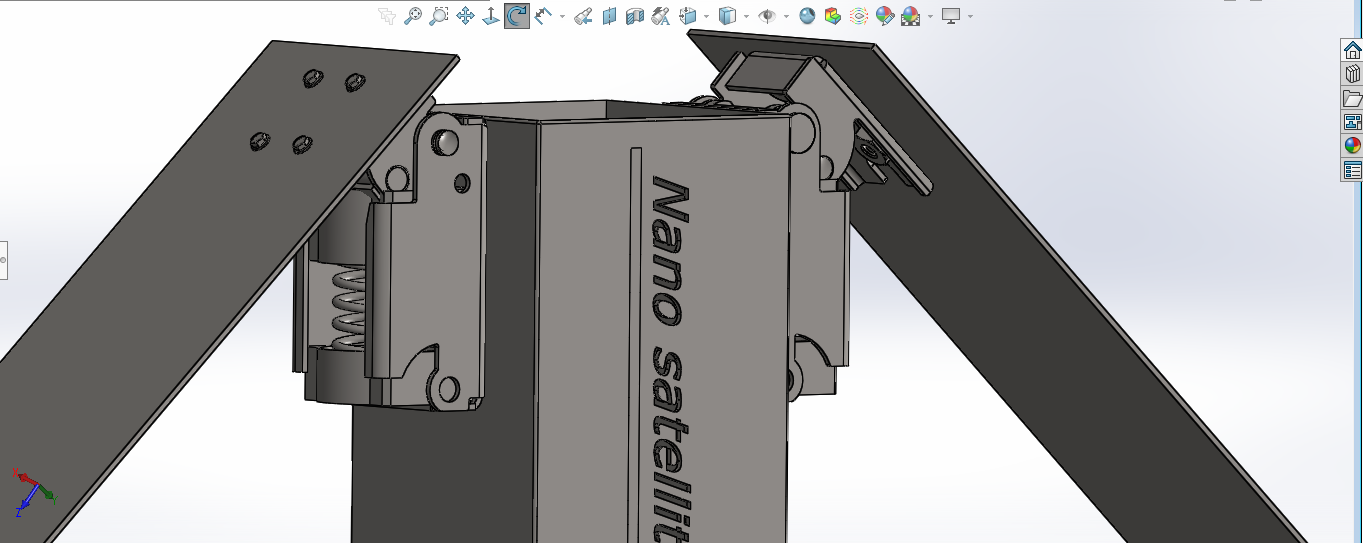1363x543 pixels.
Task: Click the blue sphere display icon
Action: [x=807, y=16]
